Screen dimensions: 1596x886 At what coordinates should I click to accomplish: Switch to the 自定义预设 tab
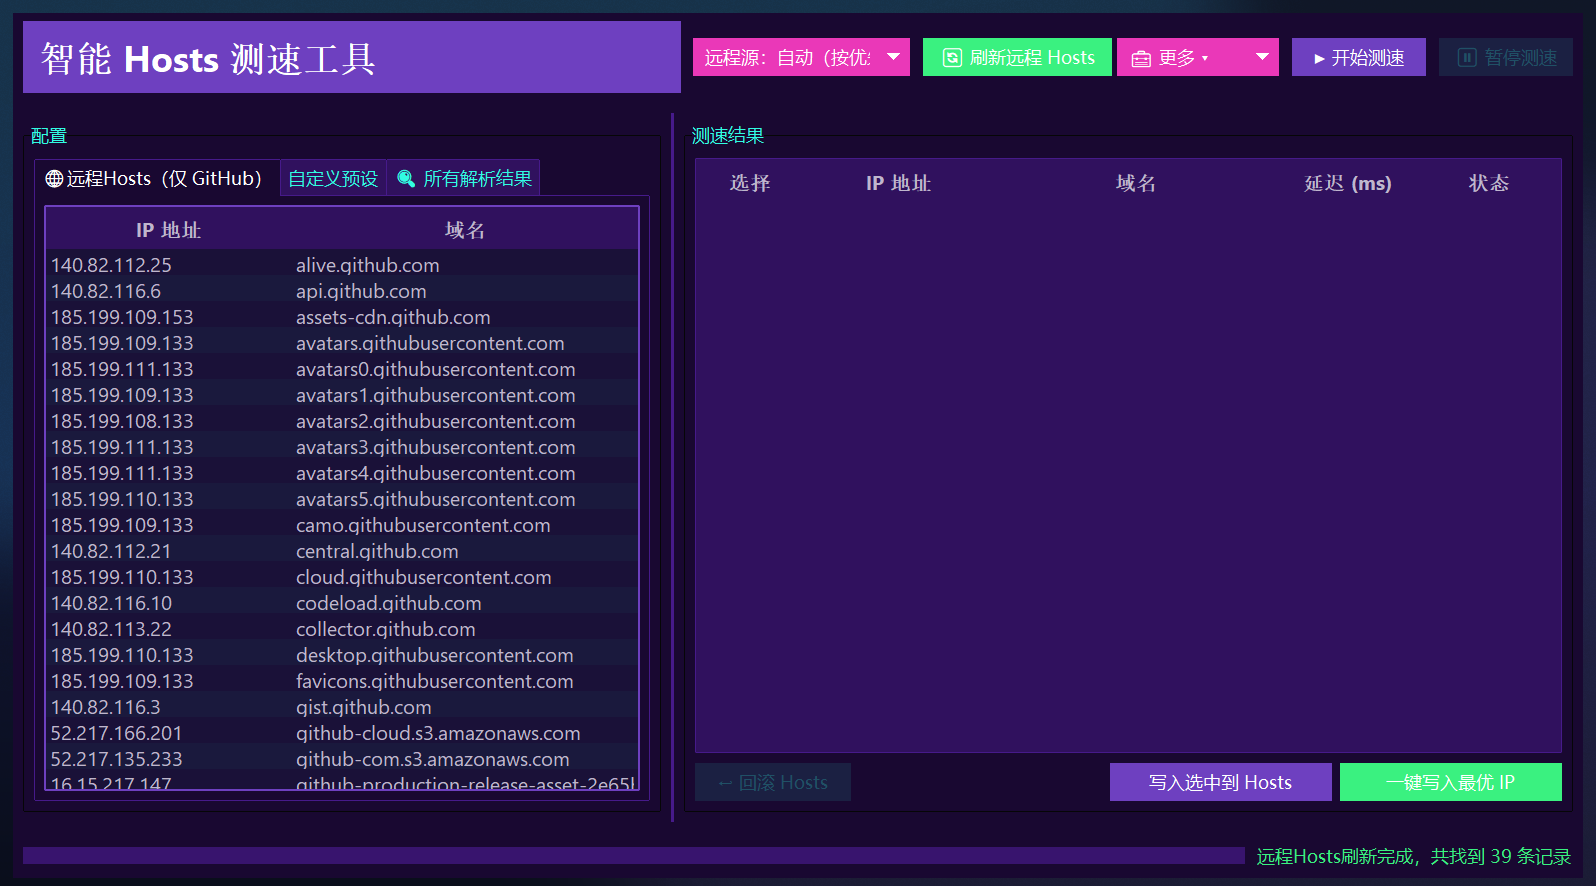pyautogui.click(x=333, y=179)
